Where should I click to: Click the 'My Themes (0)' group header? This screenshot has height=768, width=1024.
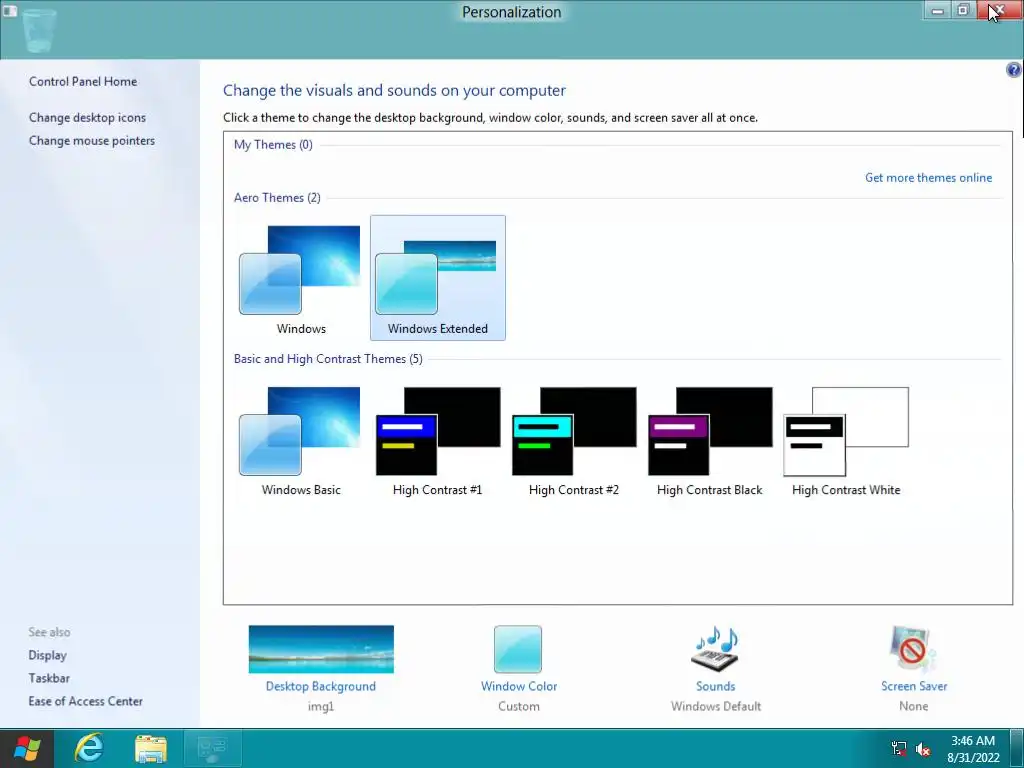point(273,144)
